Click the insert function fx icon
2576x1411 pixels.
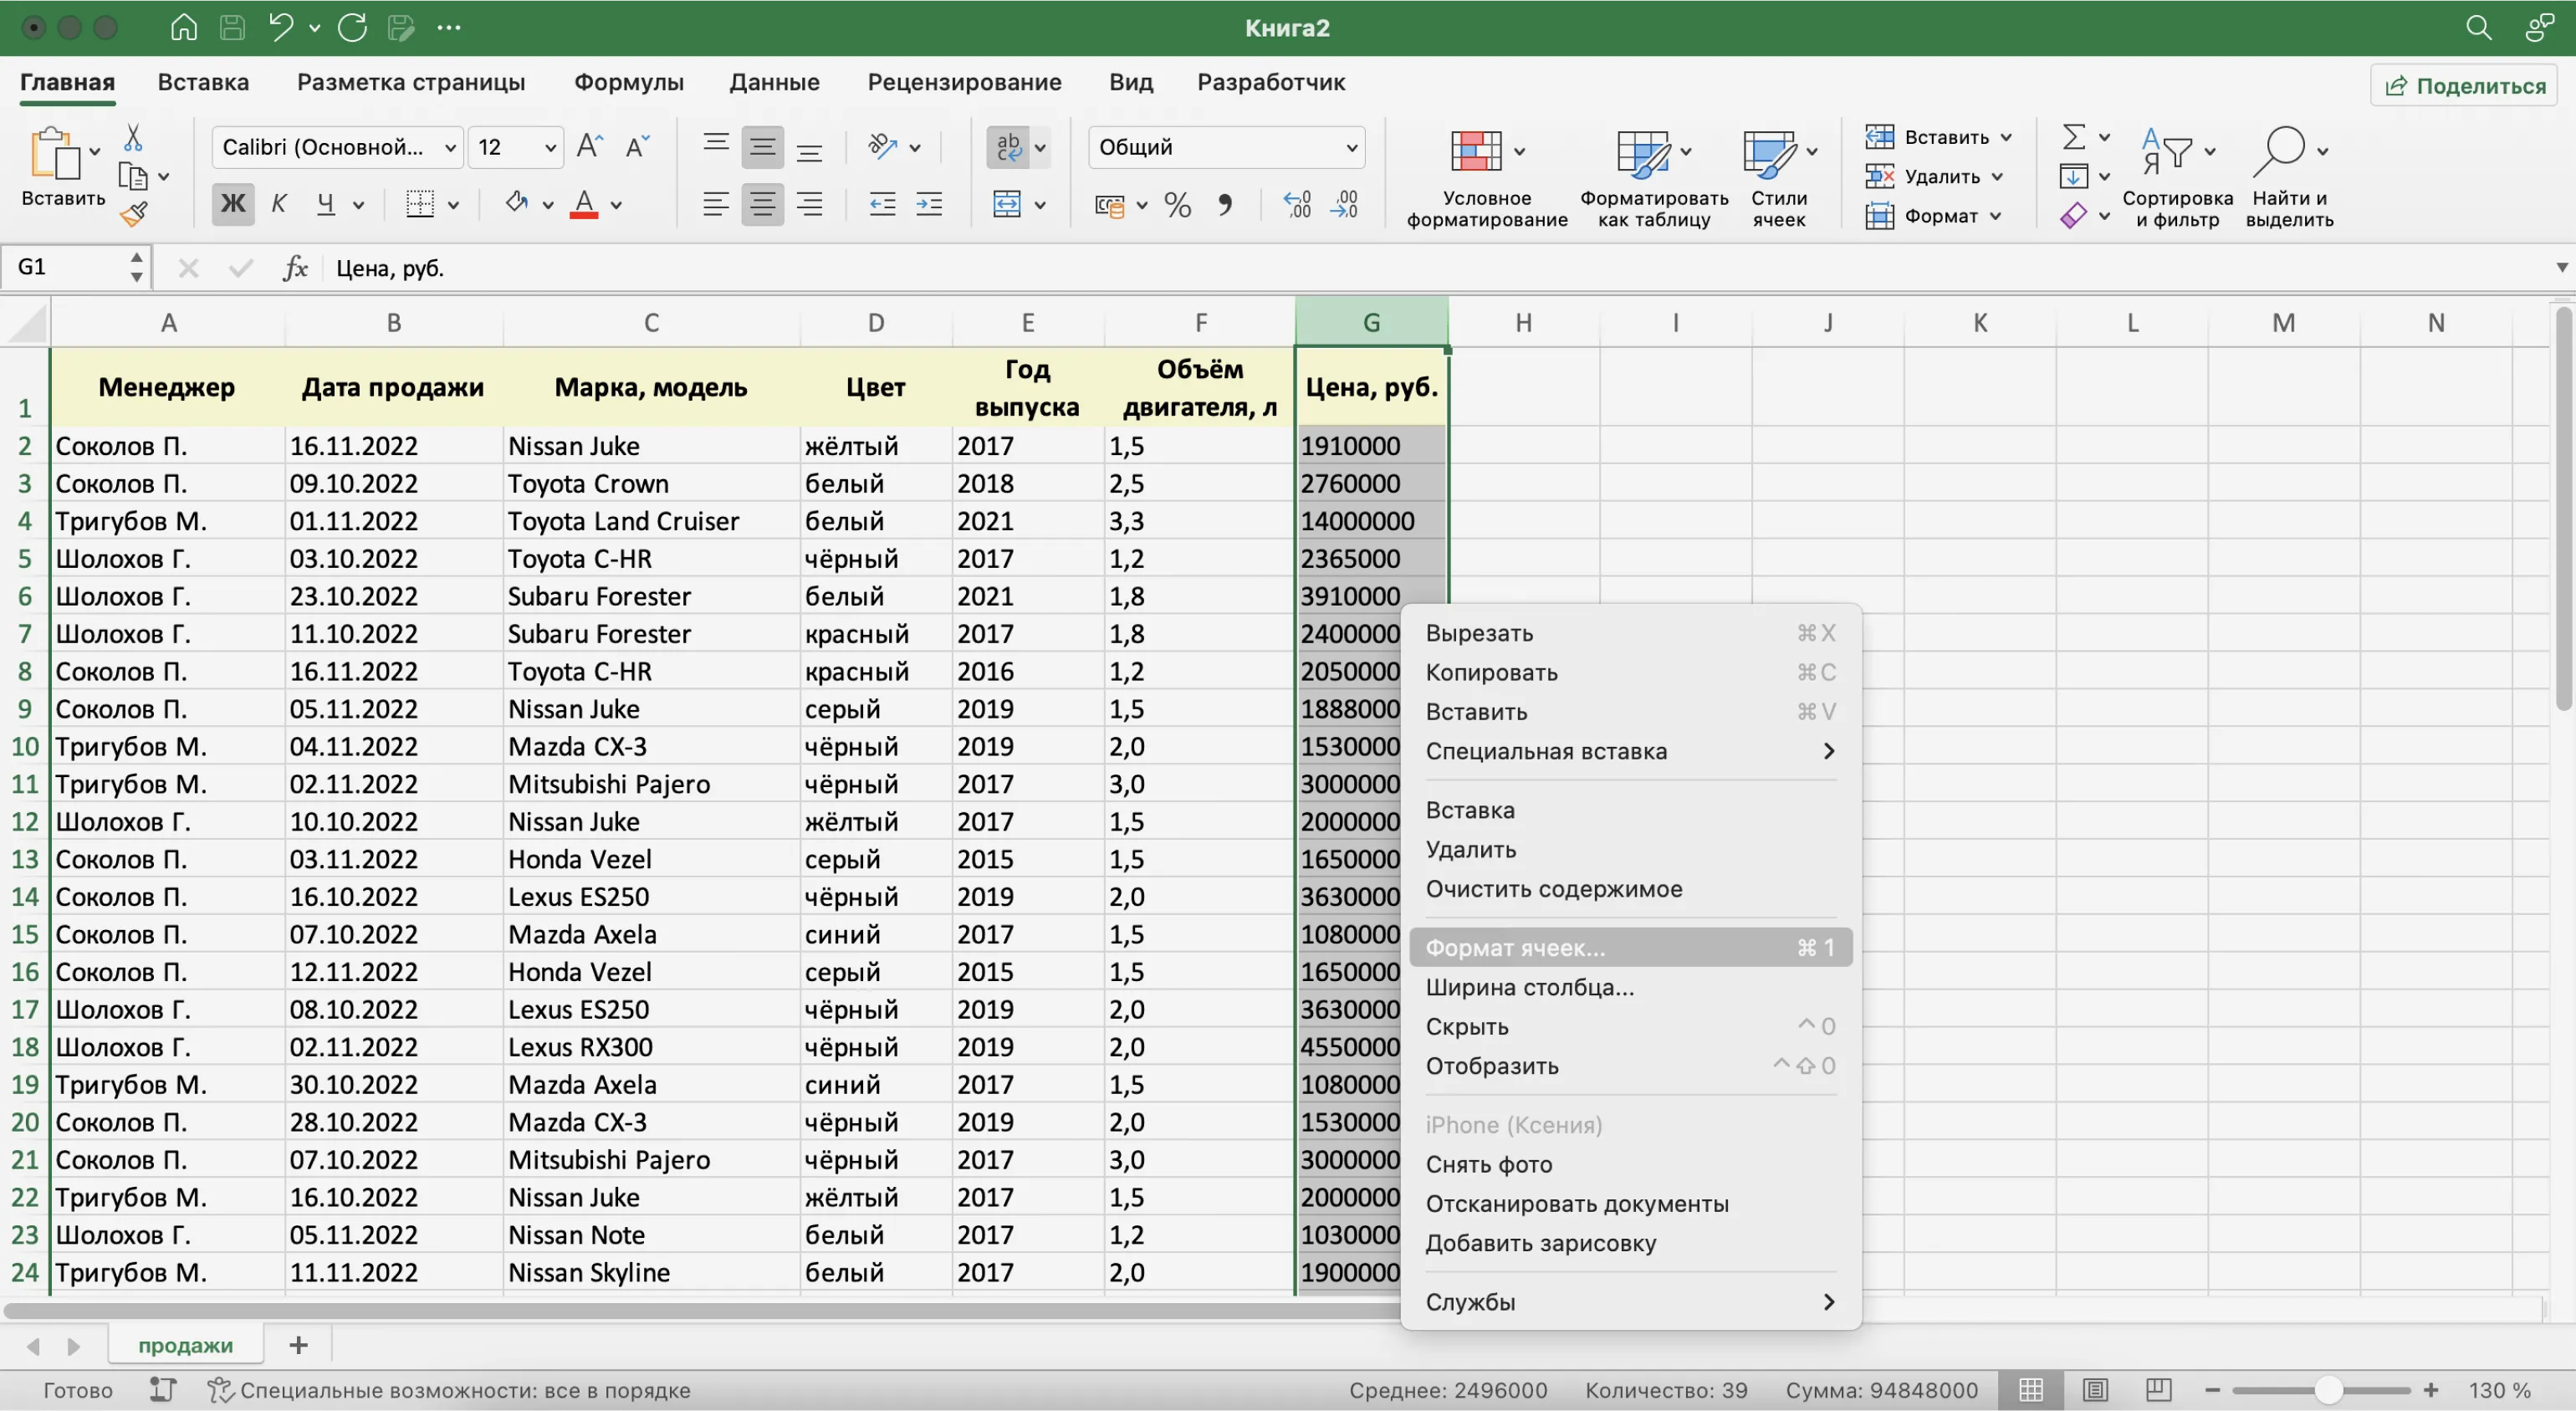click(295, 268)
